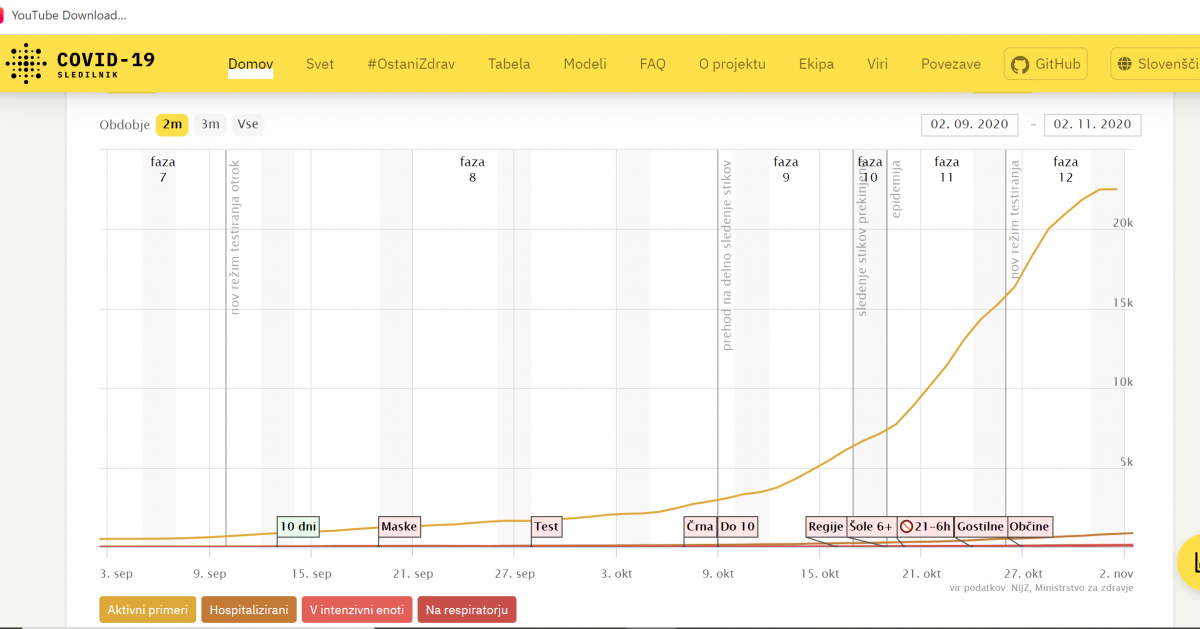Select the 2m period range
The image size is (1200, 629).
(x=172, y=125)
